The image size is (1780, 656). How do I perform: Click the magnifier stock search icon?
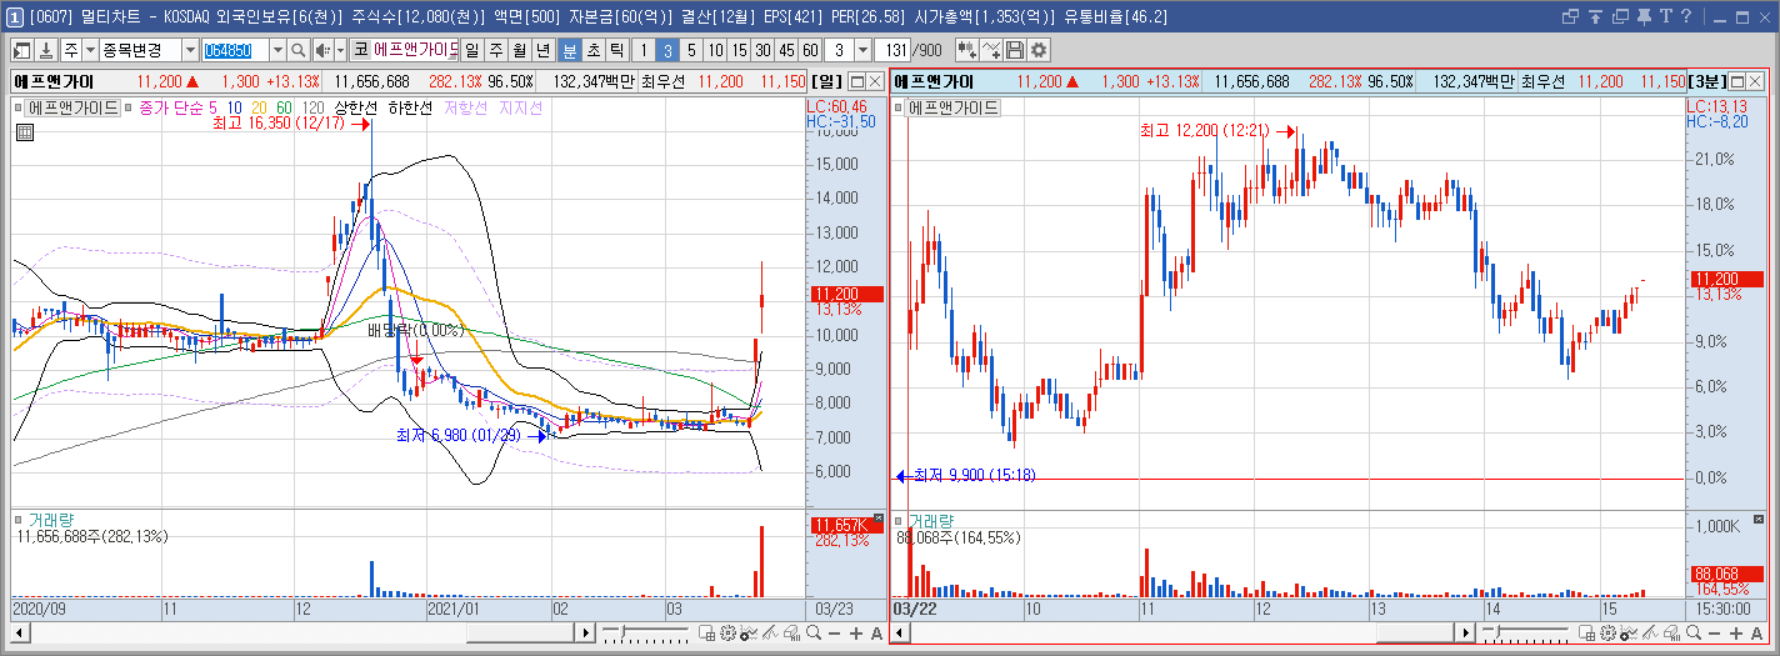coord(298,50)
